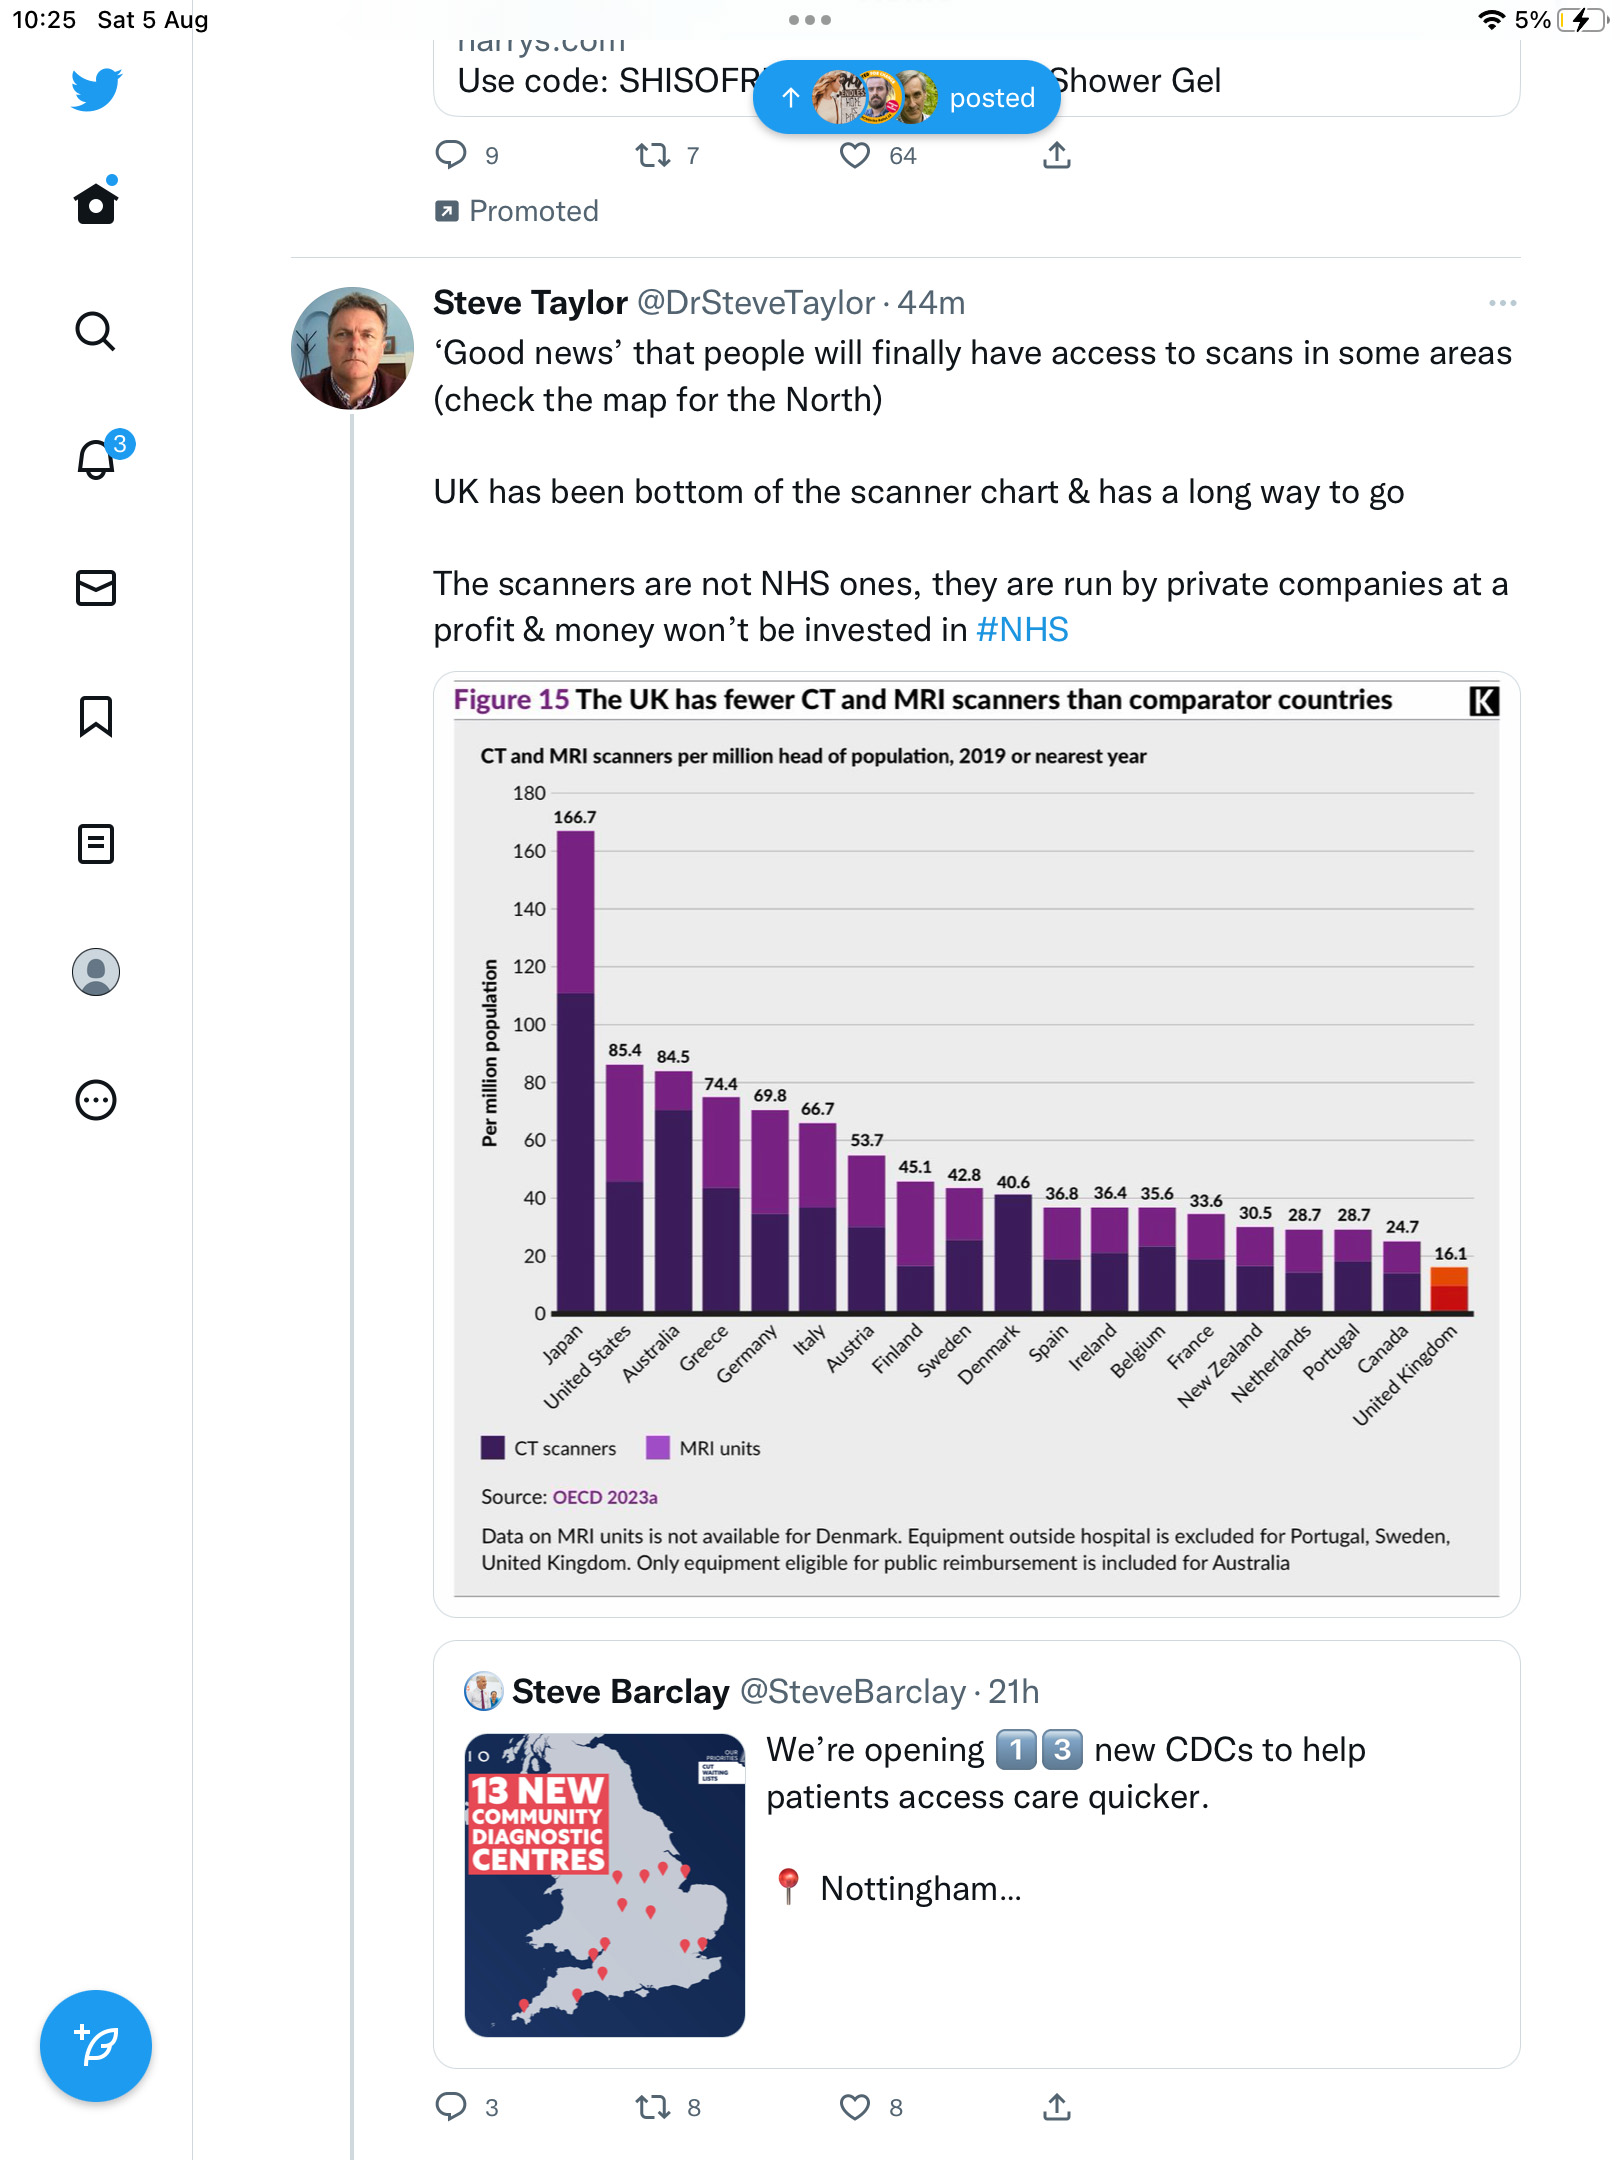Open the CT and MRI scanners chart image

click(977, 1144)
